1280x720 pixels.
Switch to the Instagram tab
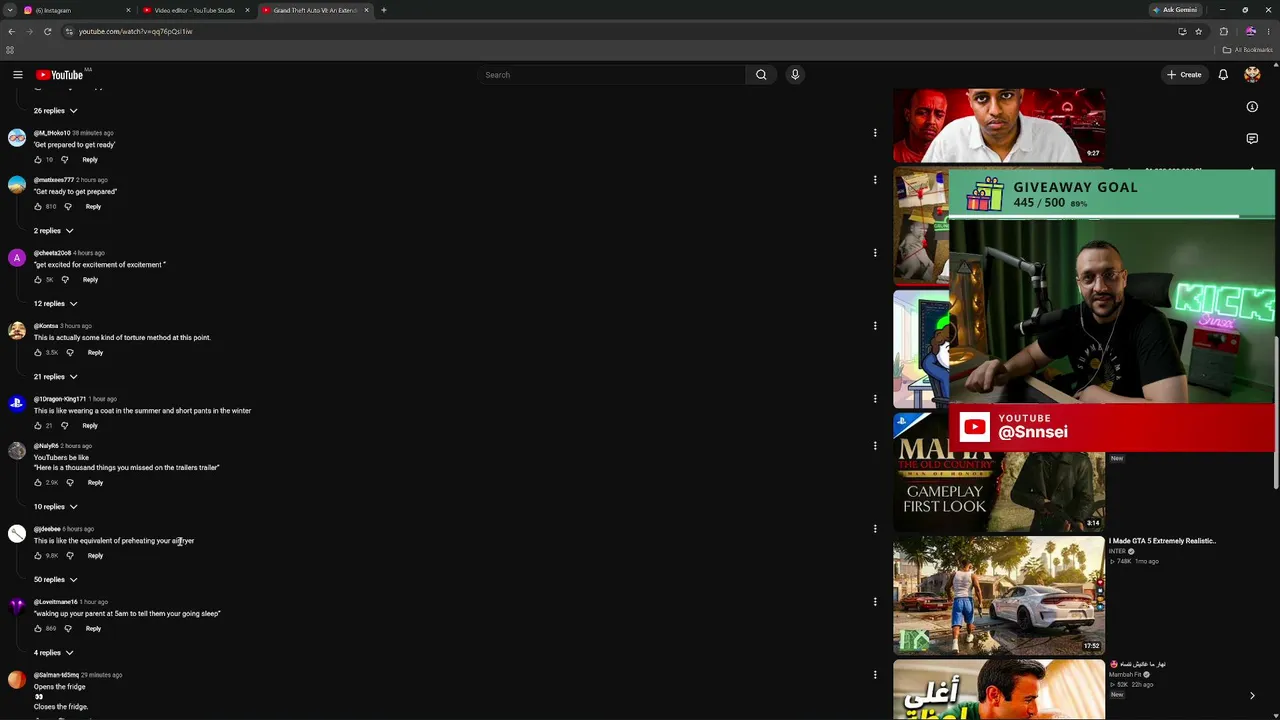(x=75, y=10)
